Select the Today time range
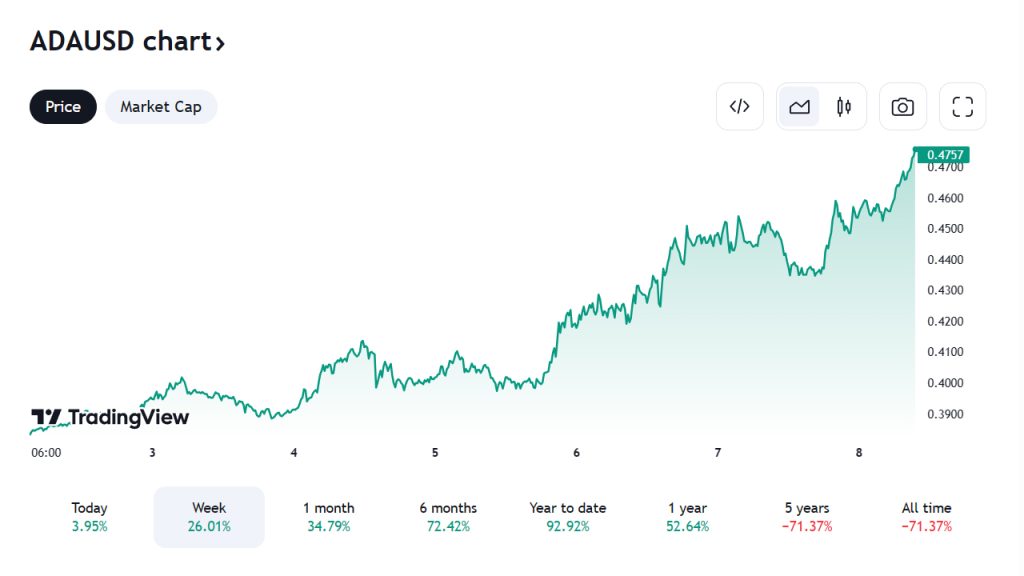Screen dimensions: 1024x576 pos(90,517)
